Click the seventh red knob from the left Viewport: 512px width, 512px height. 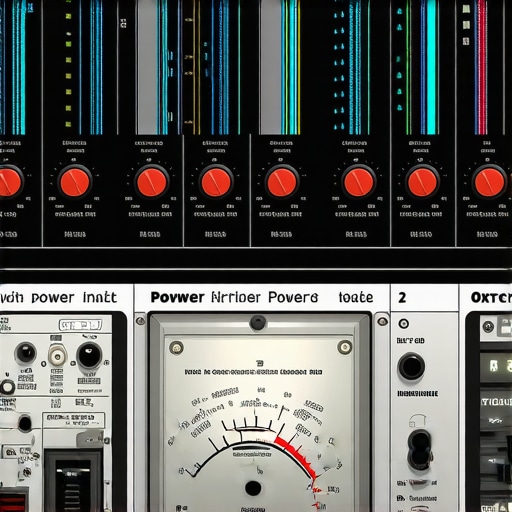422,182
